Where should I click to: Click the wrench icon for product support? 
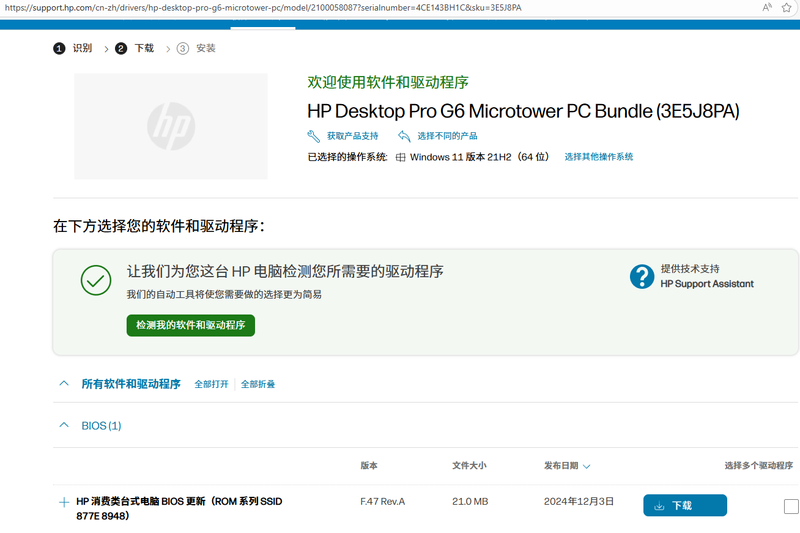click(314, 136)
